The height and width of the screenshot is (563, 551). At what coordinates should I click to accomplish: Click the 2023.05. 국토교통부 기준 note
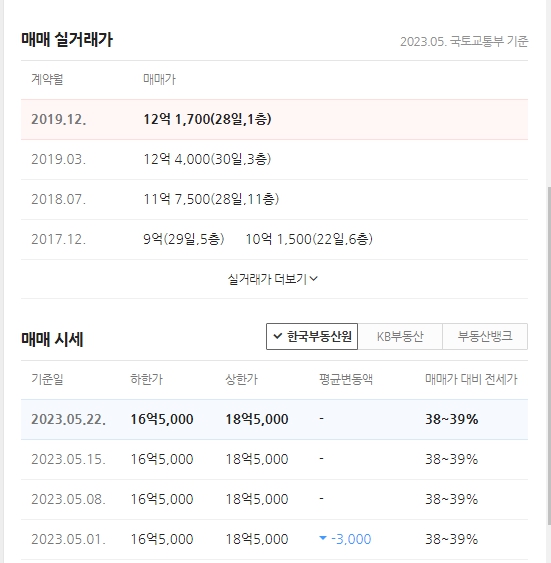click(x=464, y=41)
